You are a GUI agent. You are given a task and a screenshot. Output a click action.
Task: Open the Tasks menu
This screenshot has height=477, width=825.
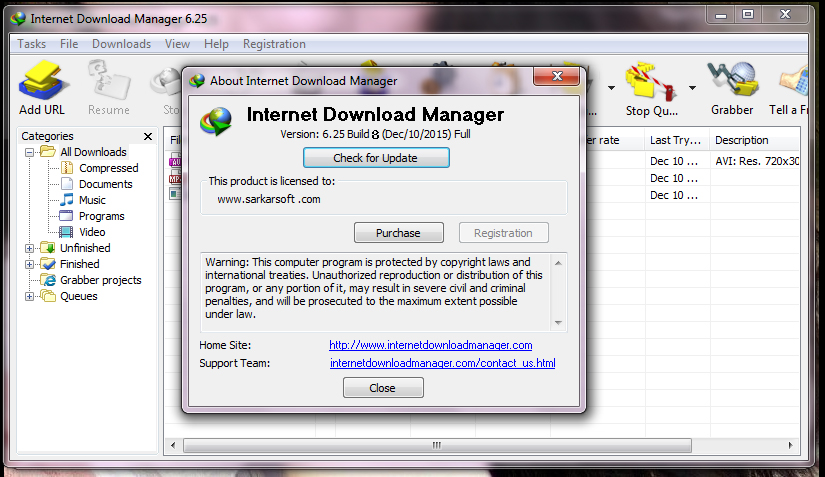32,44
